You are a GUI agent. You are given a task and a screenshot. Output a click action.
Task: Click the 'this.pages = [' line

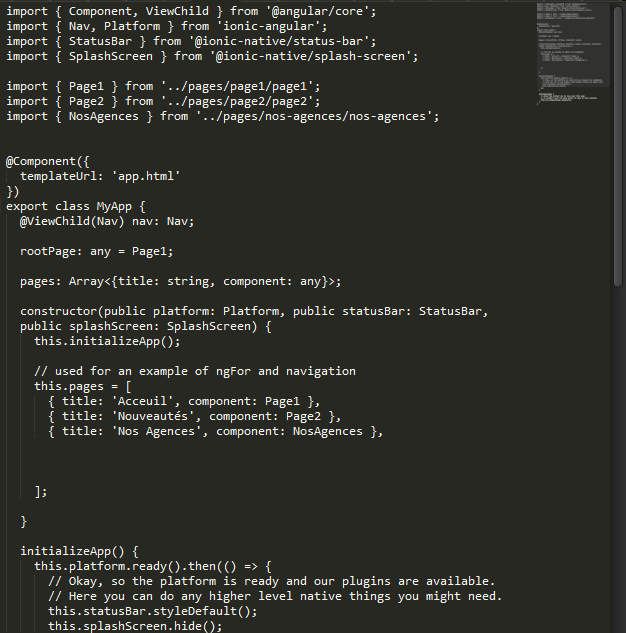coord(83,386)
